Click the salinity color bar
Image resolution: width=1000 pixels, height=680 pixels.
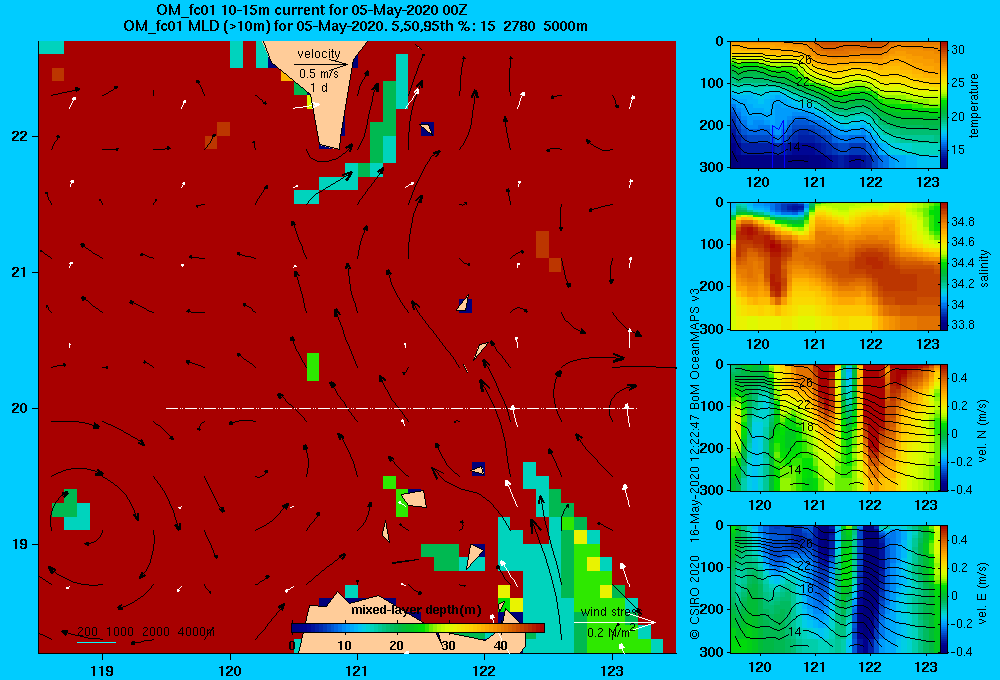point(944,266)
